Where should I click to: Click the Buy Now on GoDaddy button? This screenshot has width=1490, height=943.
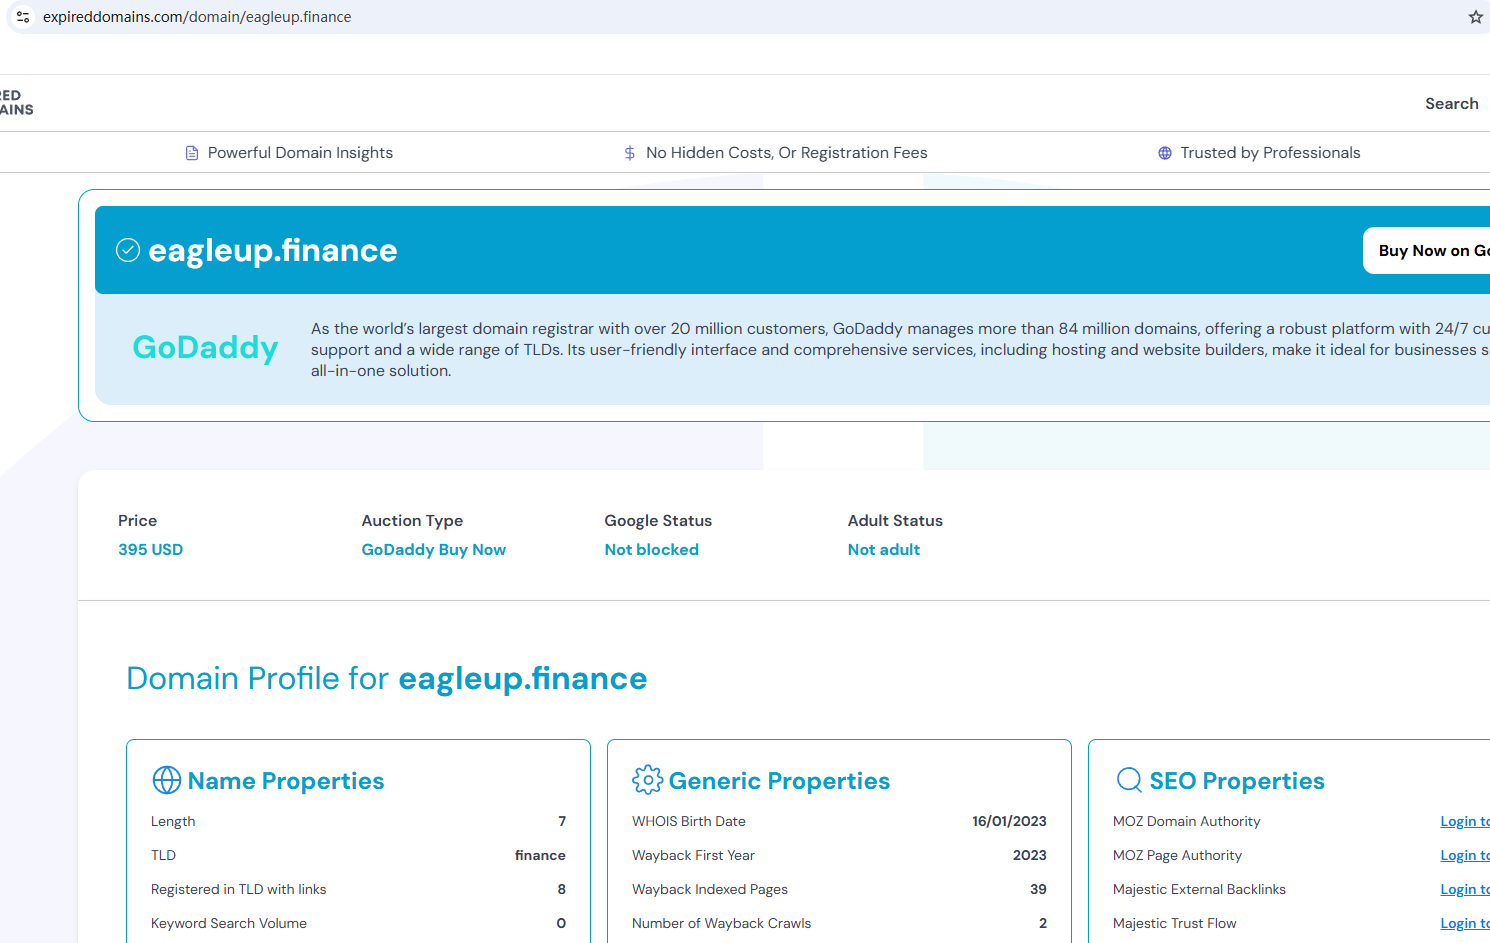click(1427, 251)
